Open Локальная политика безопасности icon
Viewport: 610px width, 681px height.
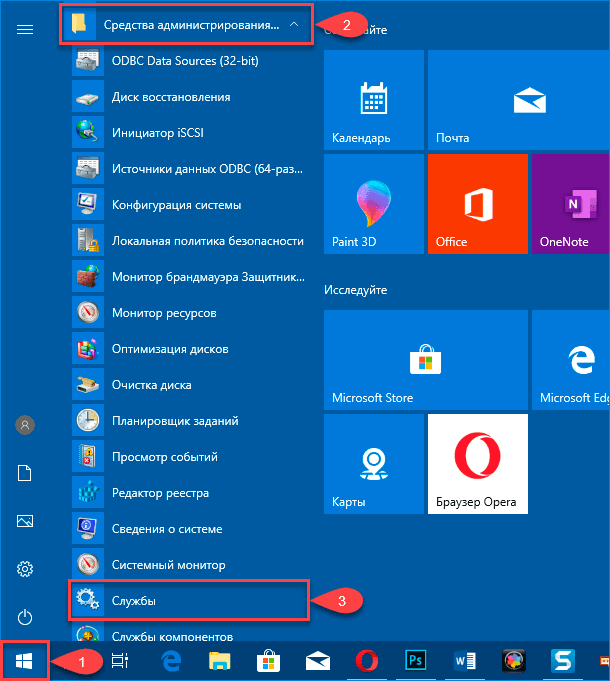click(88, 241)
